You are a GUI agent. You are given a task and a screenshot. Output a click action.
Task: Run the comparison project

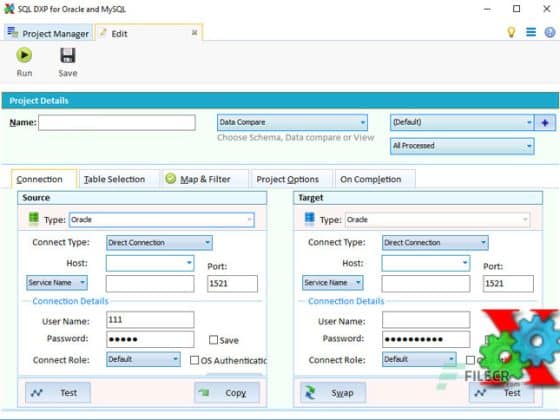(24, 62)
